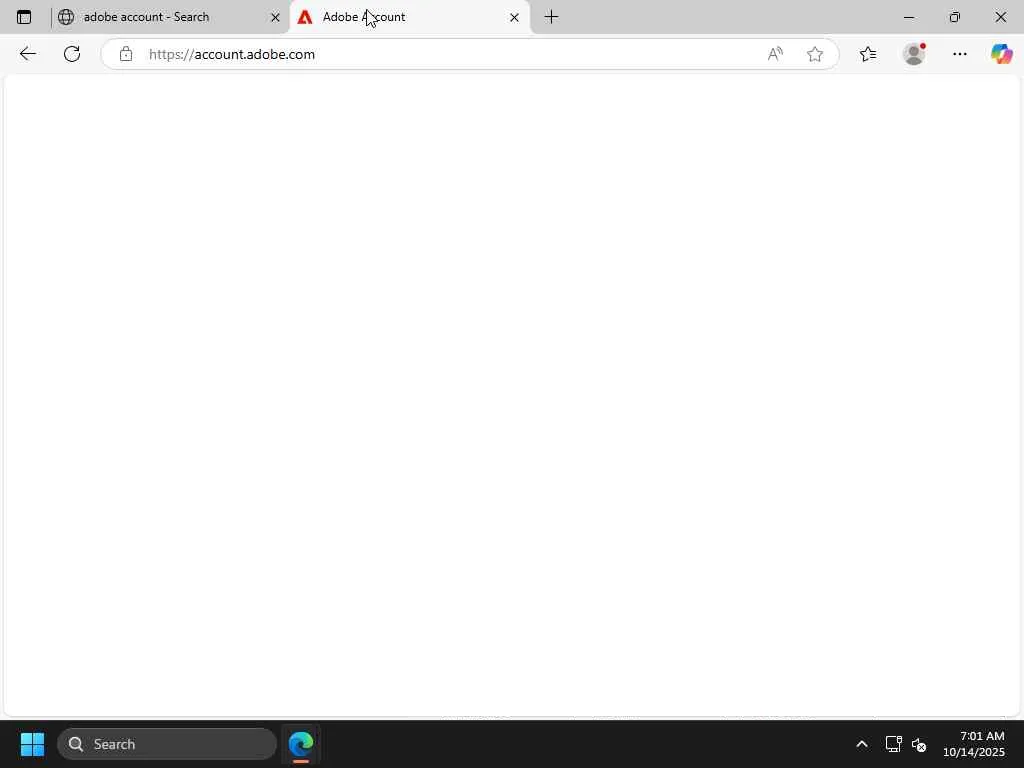Close the adobe account - Search tab
The width and height of the screenshot is (1024, 768).
275,18
